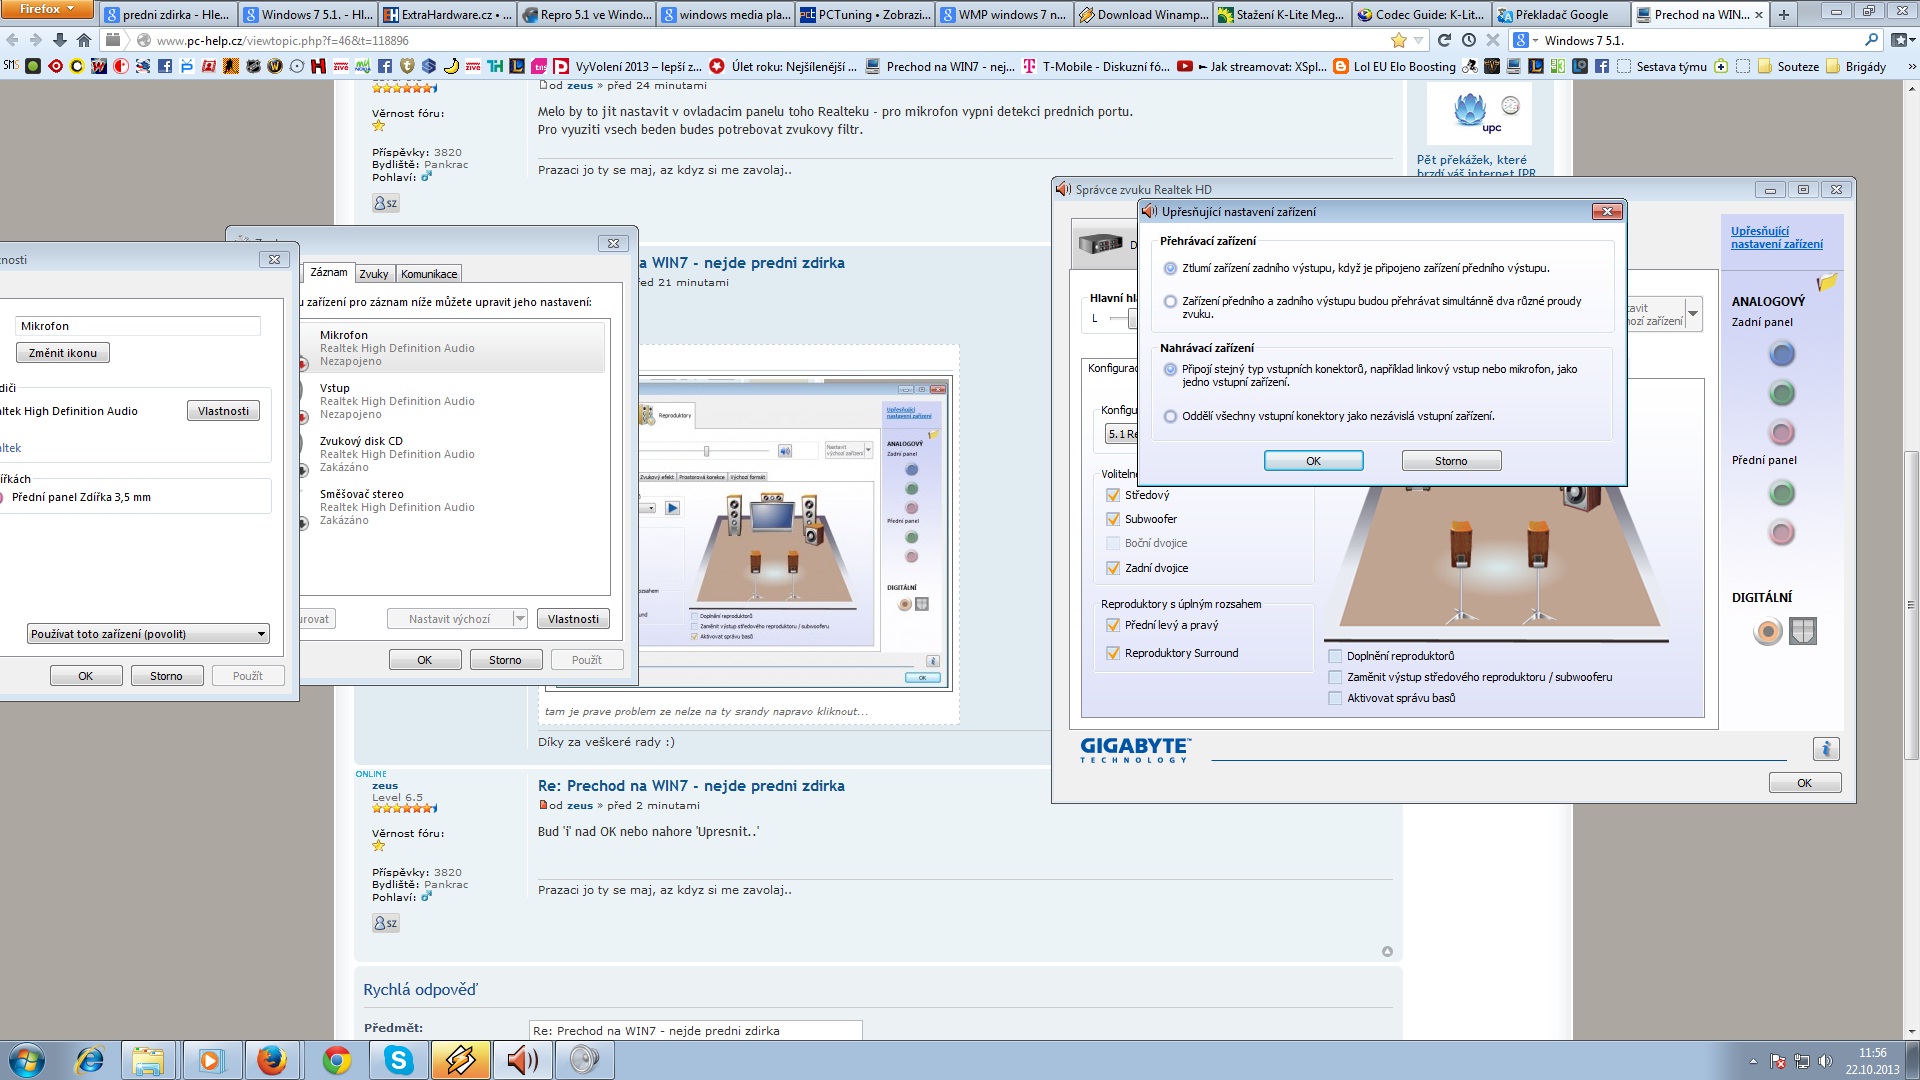
Task: Click the blue rear panel audio jack
Action: pos(1781,354)
